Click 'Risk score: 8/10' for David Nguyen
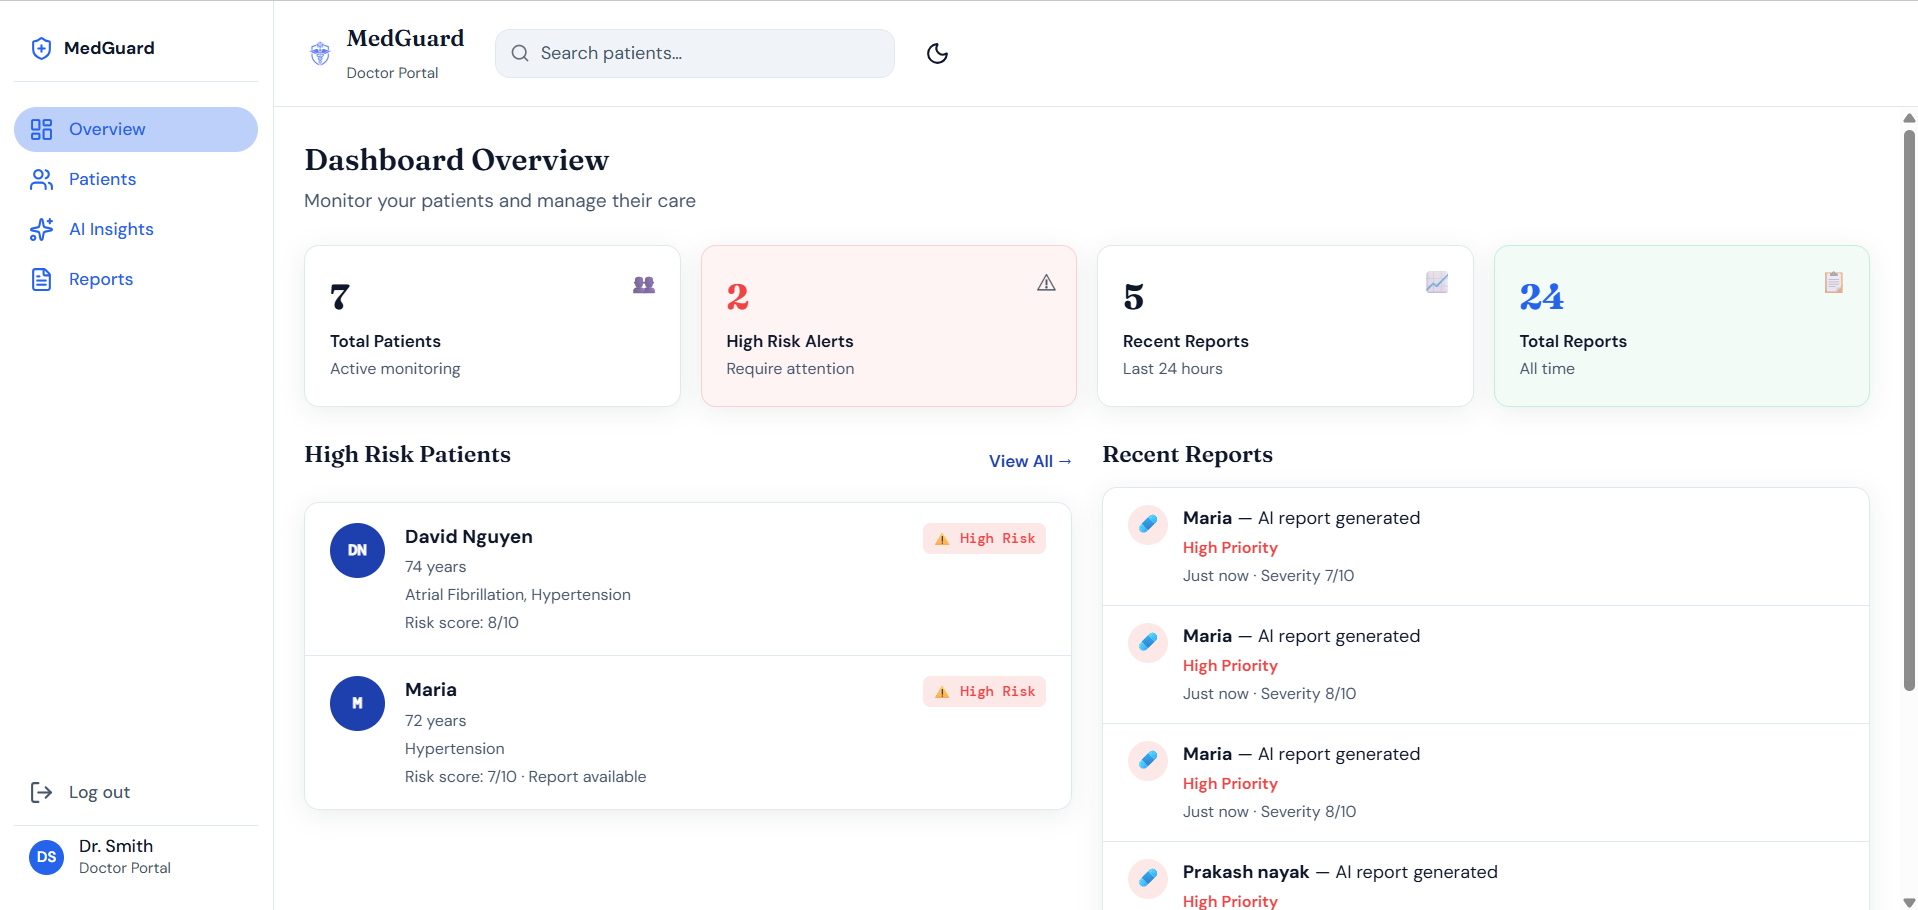This screenshot has width=1918, height=910. point(462,622)
